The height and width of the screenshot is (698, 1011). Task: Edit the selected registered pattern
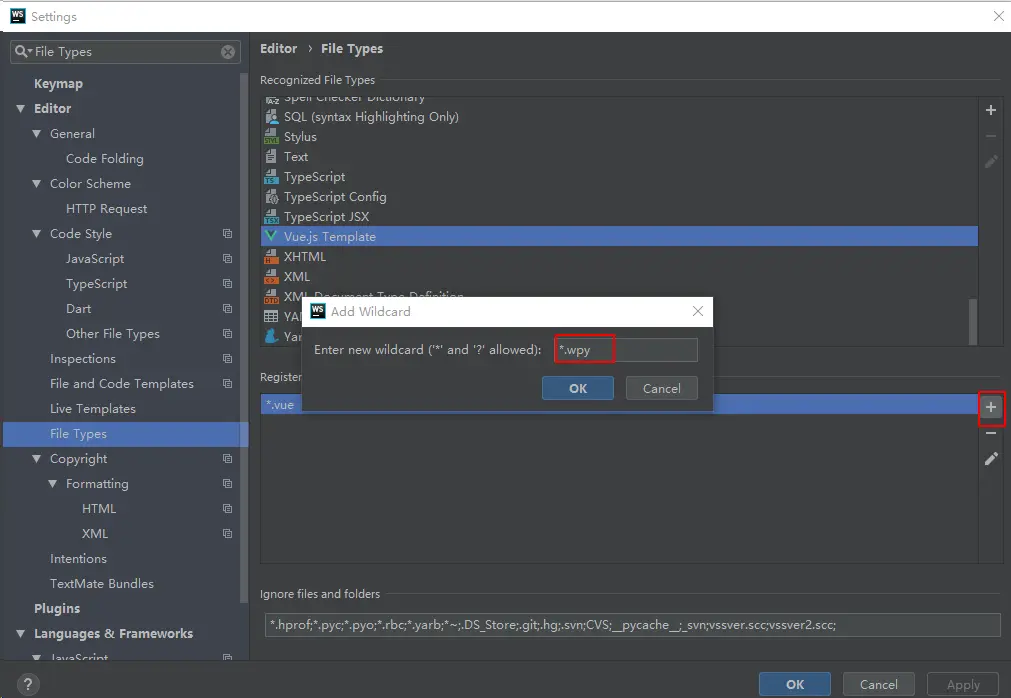[x=991, y=459]
